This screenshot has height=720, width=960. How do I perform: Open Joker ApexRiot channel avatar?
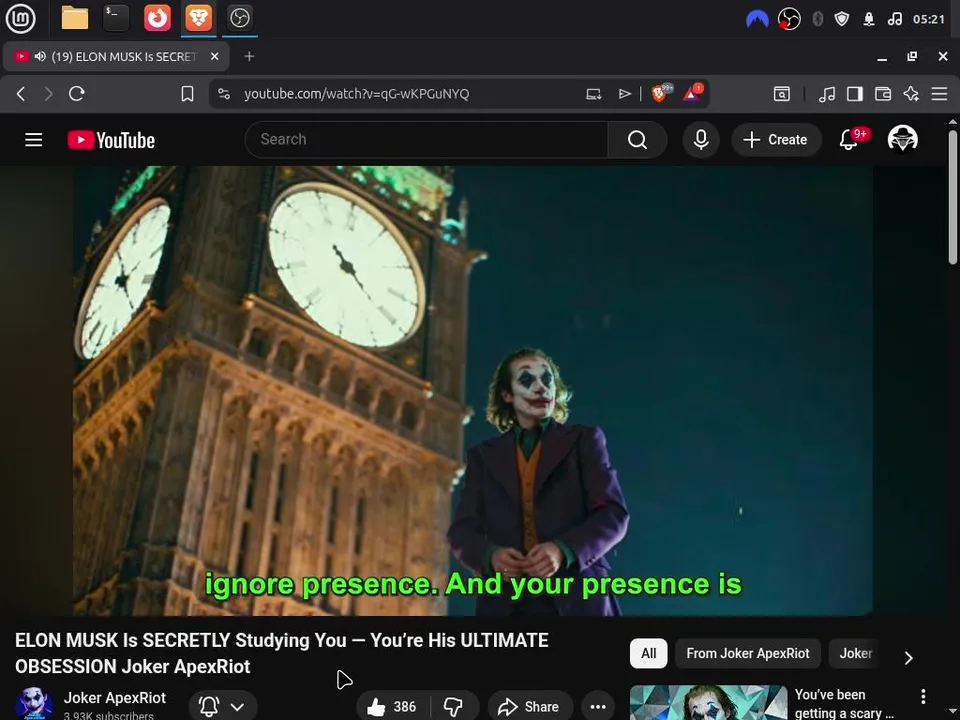[34, 703]
